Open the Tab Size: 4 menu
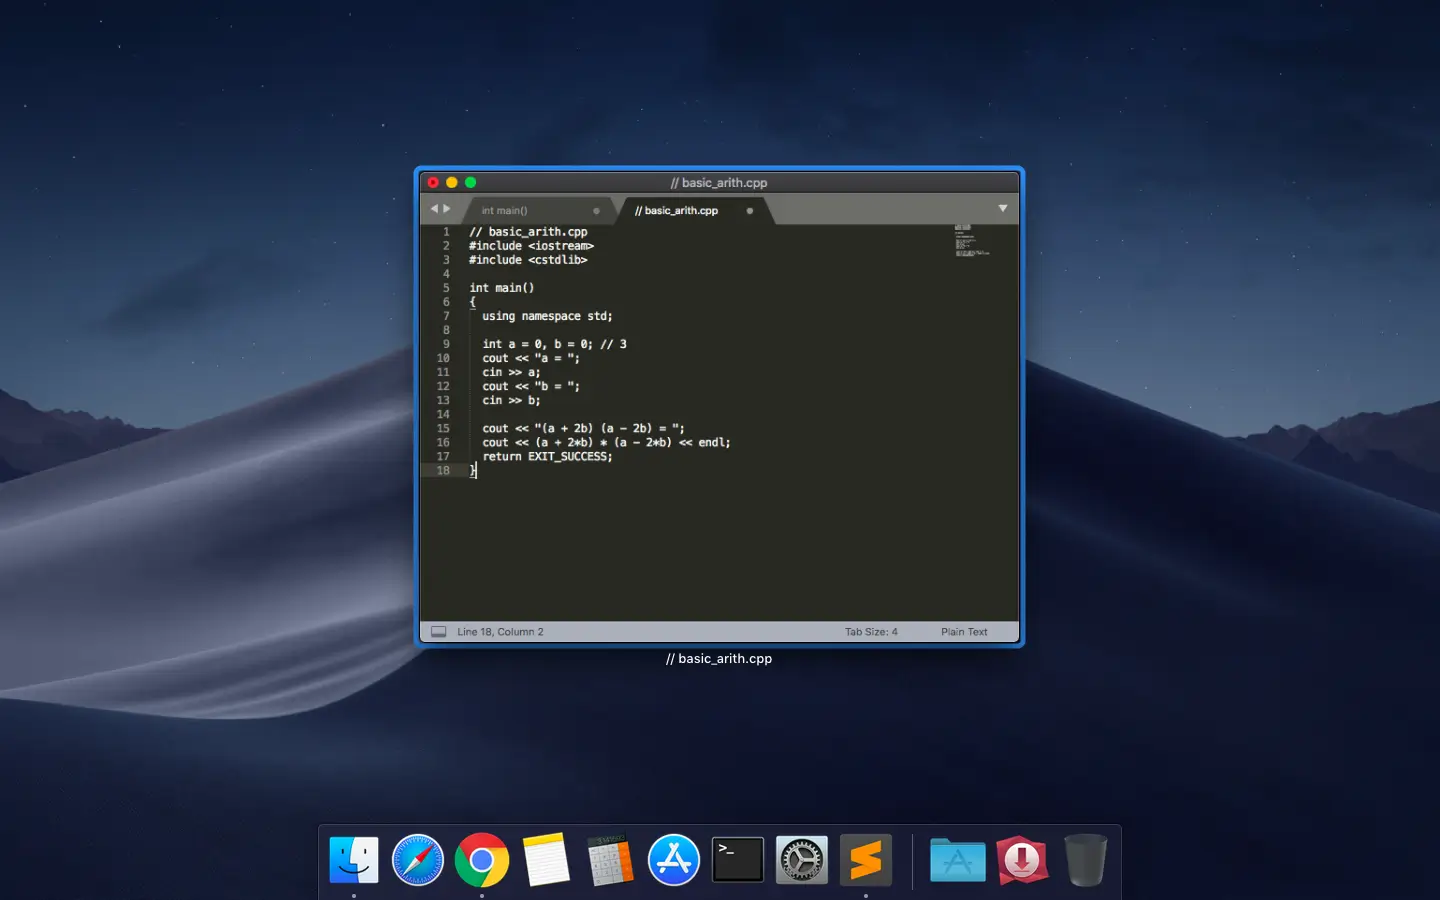The height and width of the screenshot is (900, 1440). point(871,632)
